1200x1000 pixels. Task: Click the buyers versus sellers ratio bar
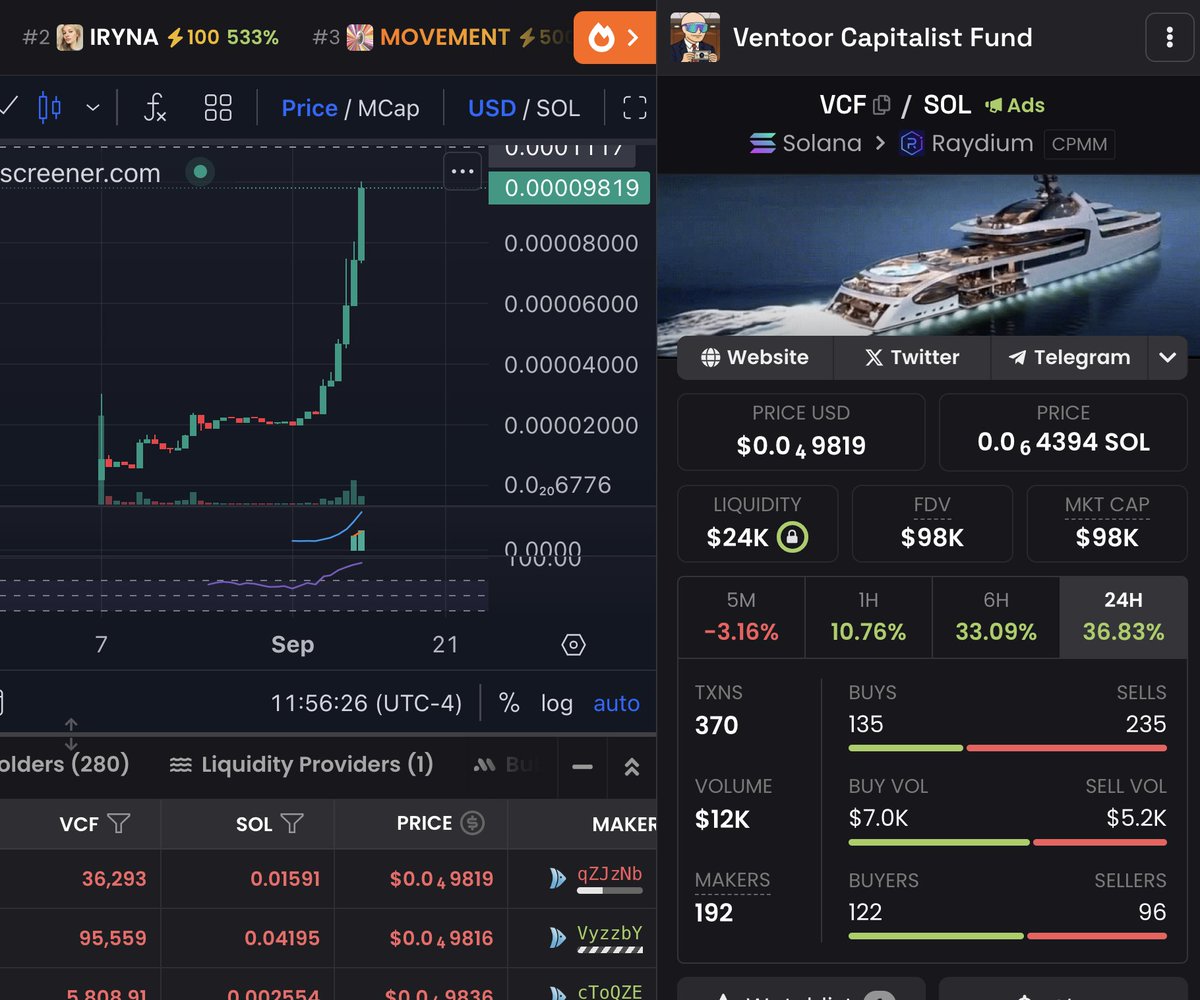[x=1007, y=936]
